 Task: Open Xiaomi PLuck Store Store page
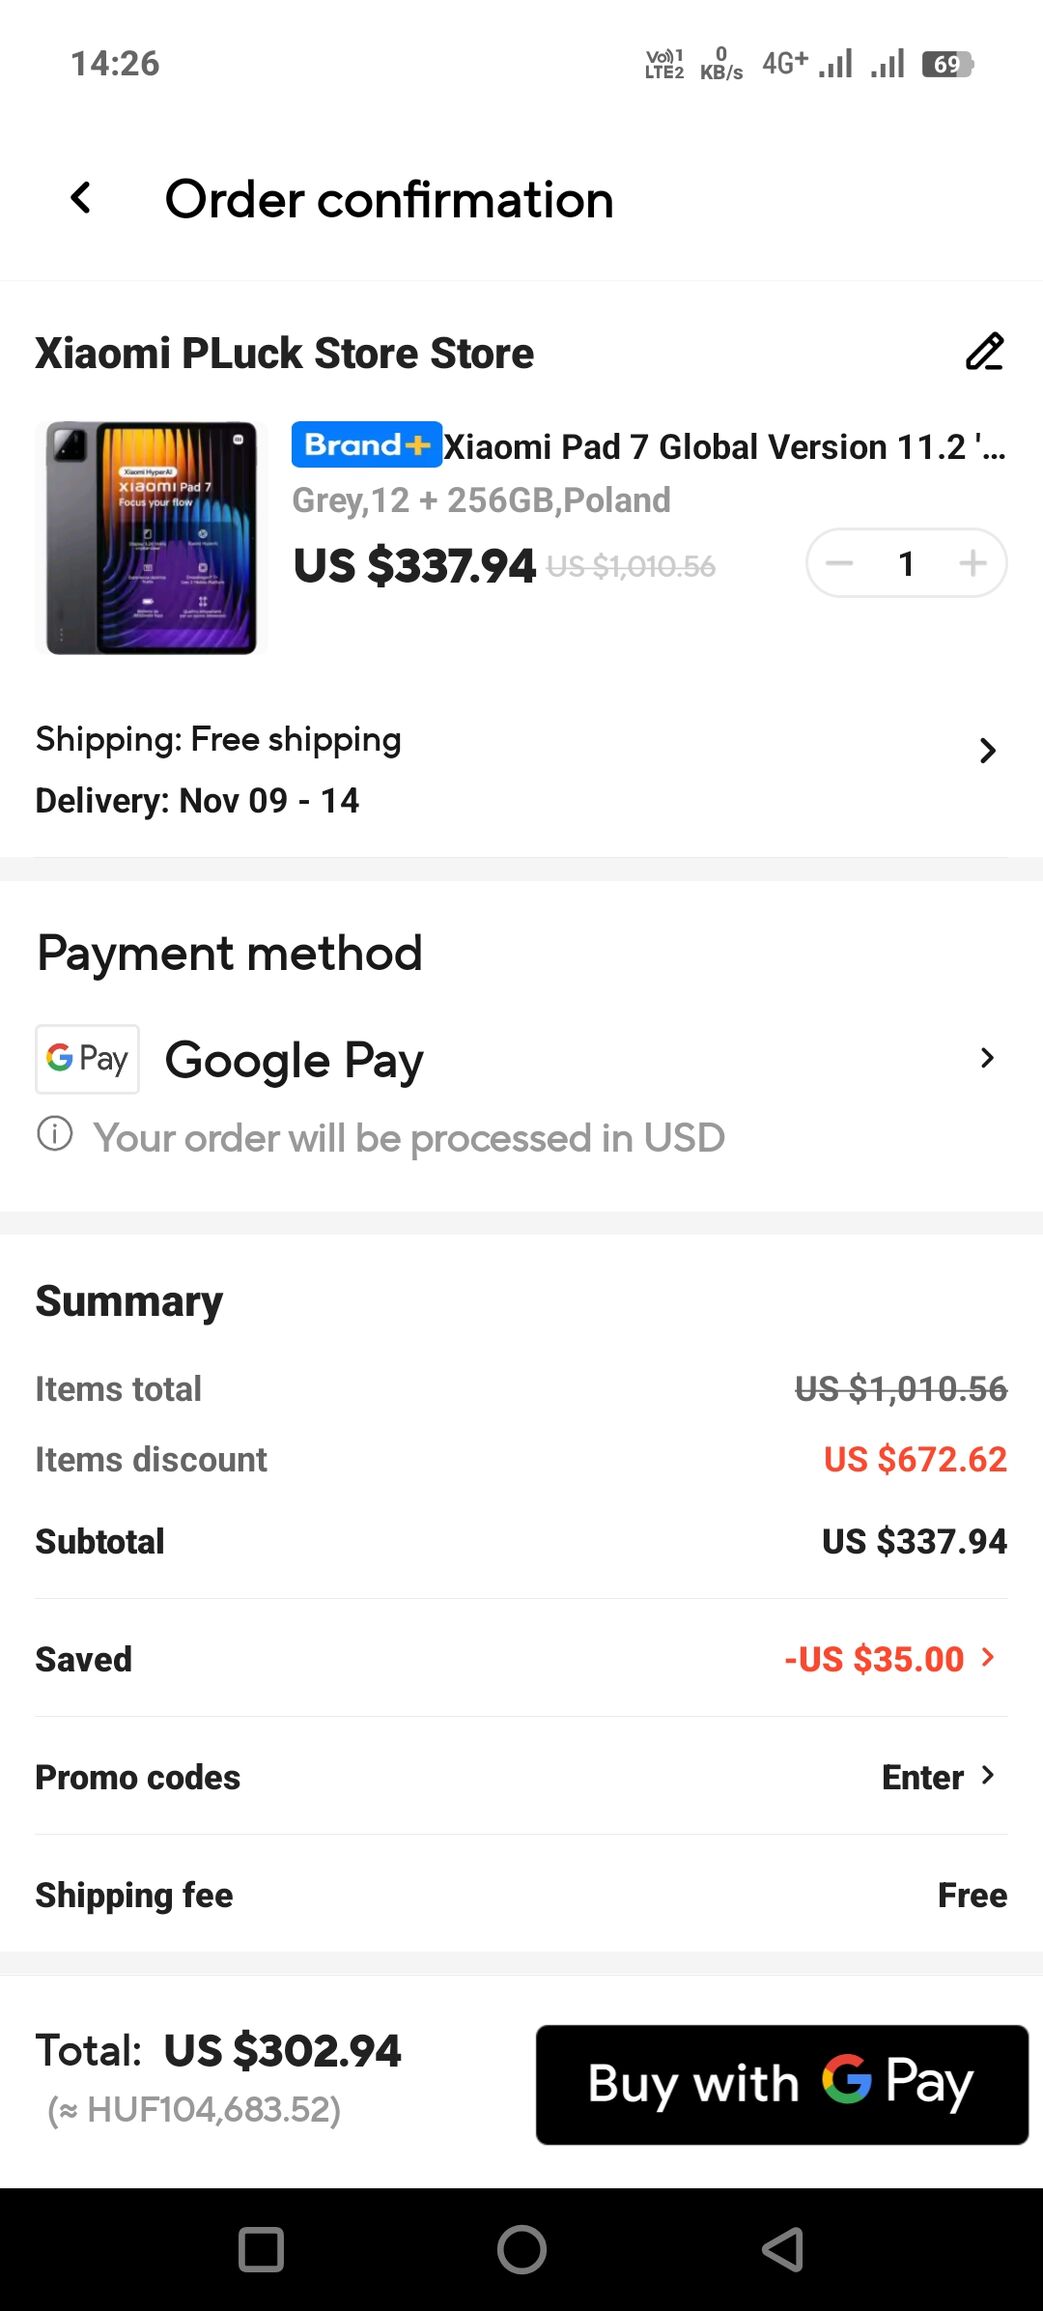[x=285, y=354]
